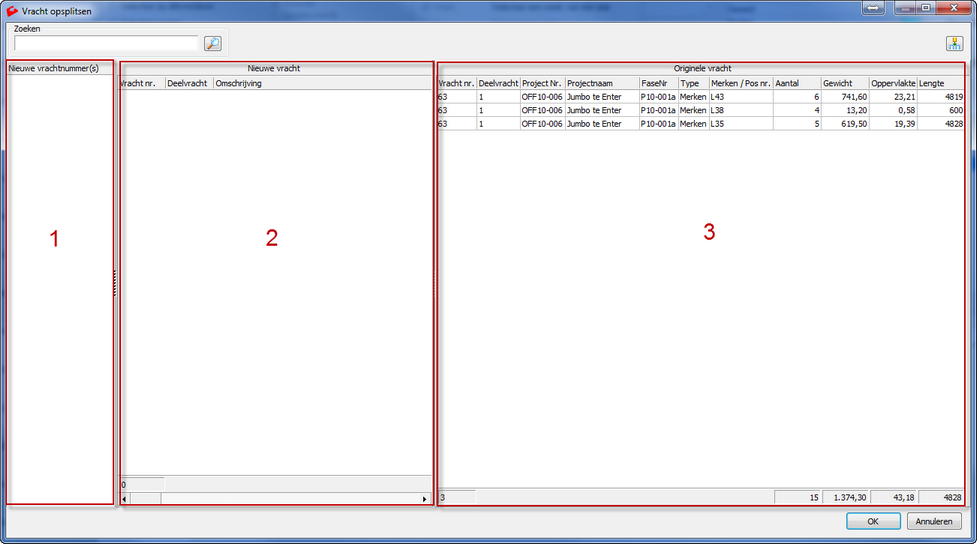Sort by the Projectnaam column header

pos(601,83)
